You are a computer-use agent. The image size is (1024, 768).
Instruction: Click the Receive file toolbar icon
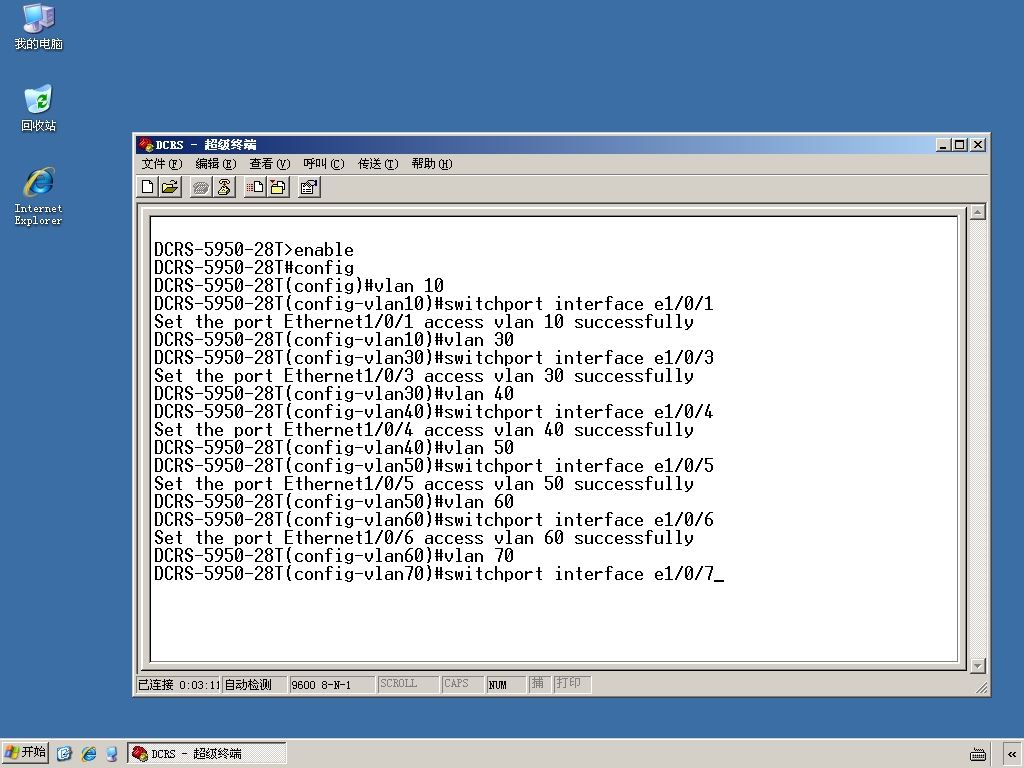click(278, 187)
